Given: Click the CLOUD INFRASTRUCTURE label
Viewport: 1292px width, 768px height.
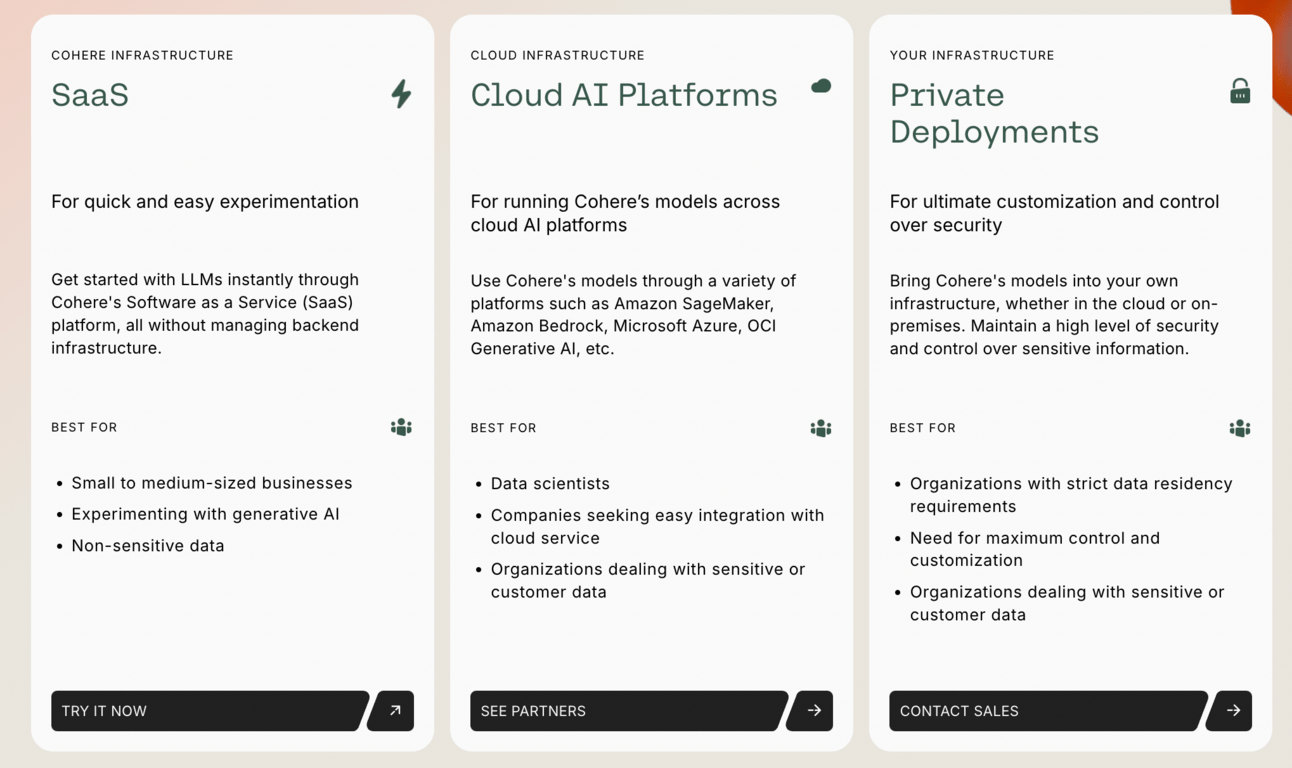Looking at the screenshot, I should pyautogui.click(x=557, y=55).
